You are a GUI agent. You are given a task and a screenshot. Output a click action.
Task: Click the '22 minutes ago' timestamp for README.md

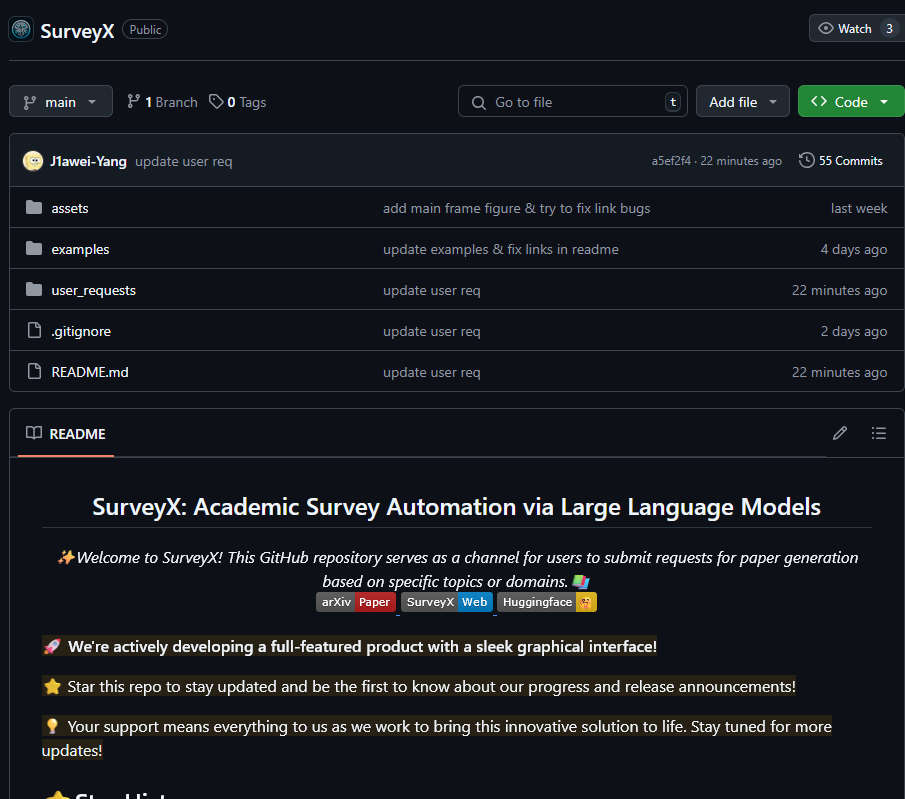click(839, 372)
